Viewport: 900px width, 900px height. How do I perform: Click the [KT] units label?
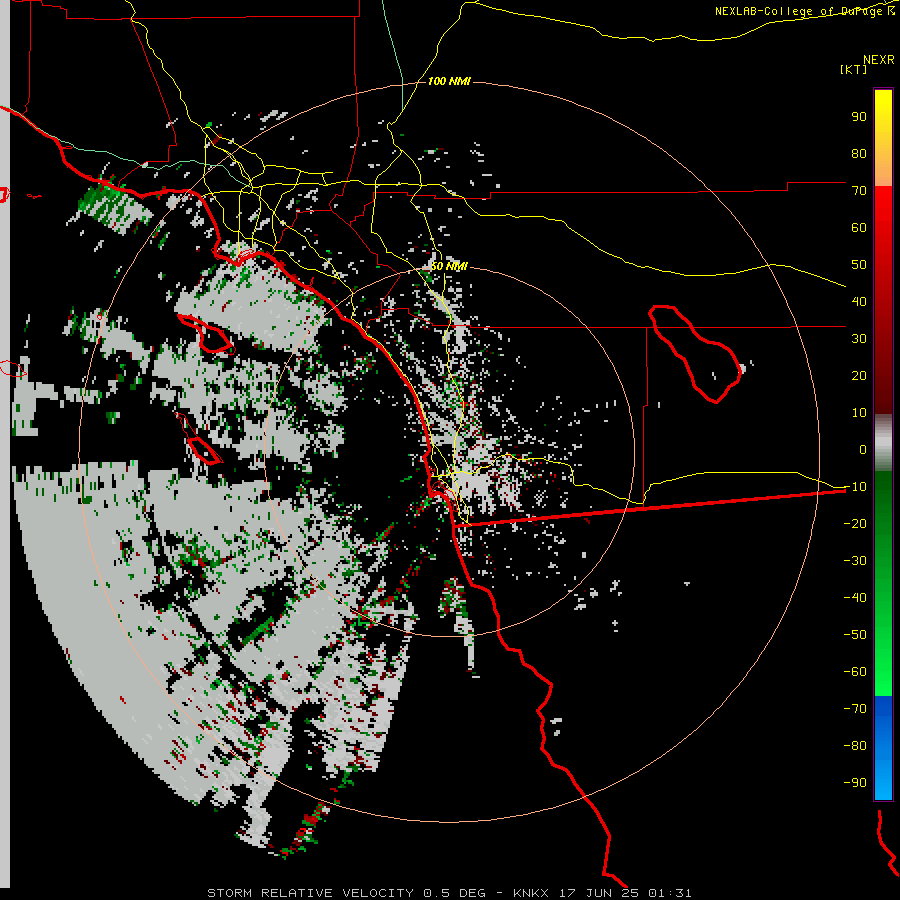(x=854, y=69)
